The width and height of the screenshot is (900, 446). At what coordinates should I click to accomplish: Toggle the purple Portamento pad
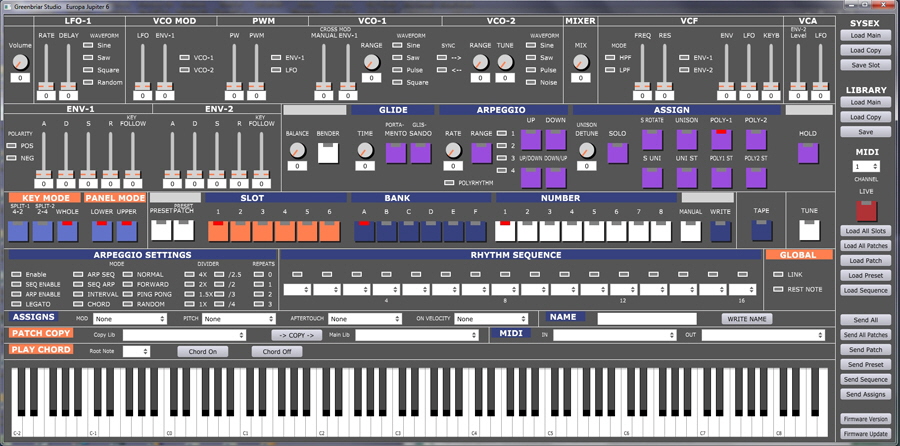pyautogui.click(x=396, y=153)
